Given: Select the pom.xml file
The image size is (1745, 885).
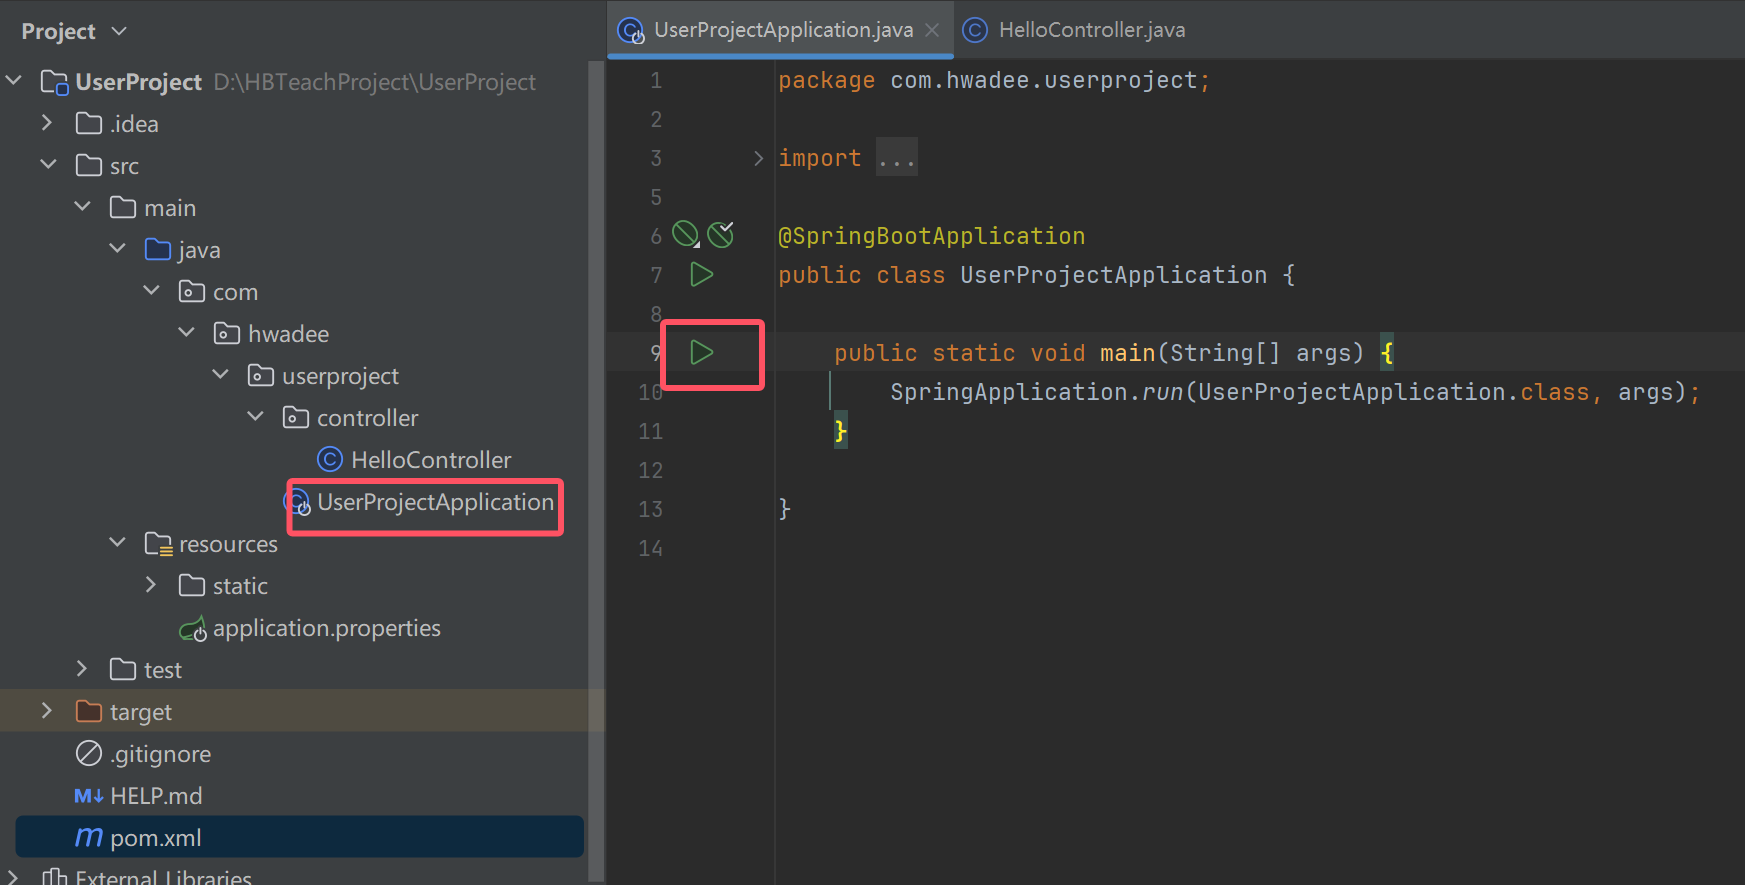Looking at the screenshot, I should point(300,837).
